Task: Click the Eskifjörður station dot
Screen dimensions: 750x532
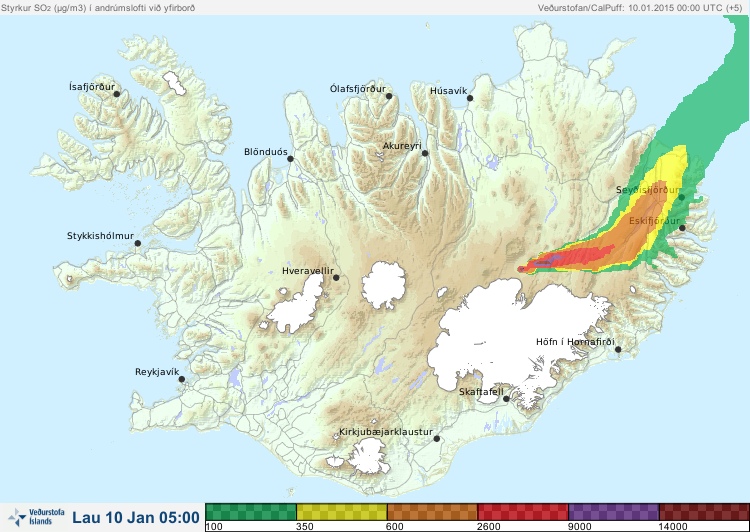Action: tap(683, 228)
